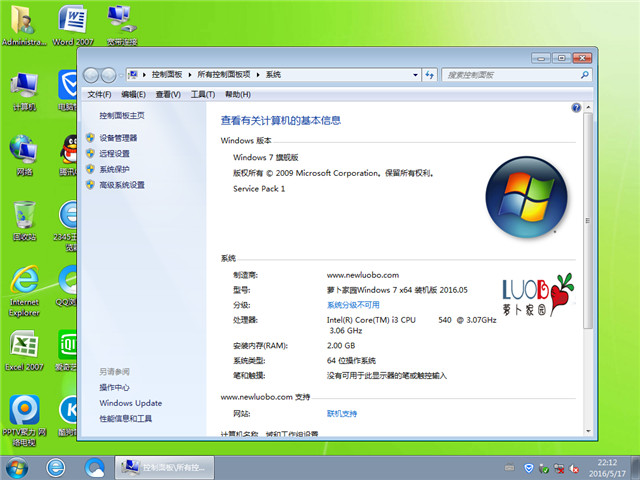Click the network tray icon with red X
Viewport: 640px width, 480px height.
point(559,468)
